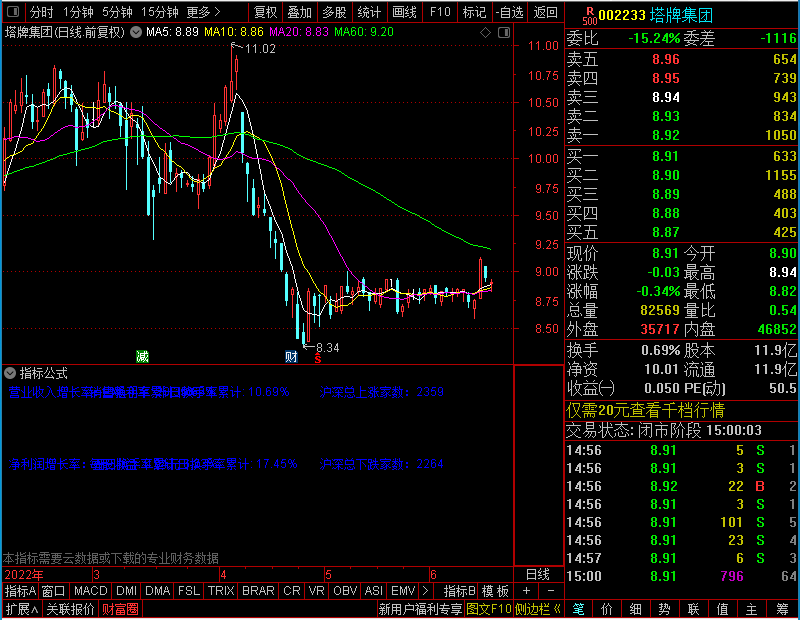Select the 值 value tab

click(722, 609)
